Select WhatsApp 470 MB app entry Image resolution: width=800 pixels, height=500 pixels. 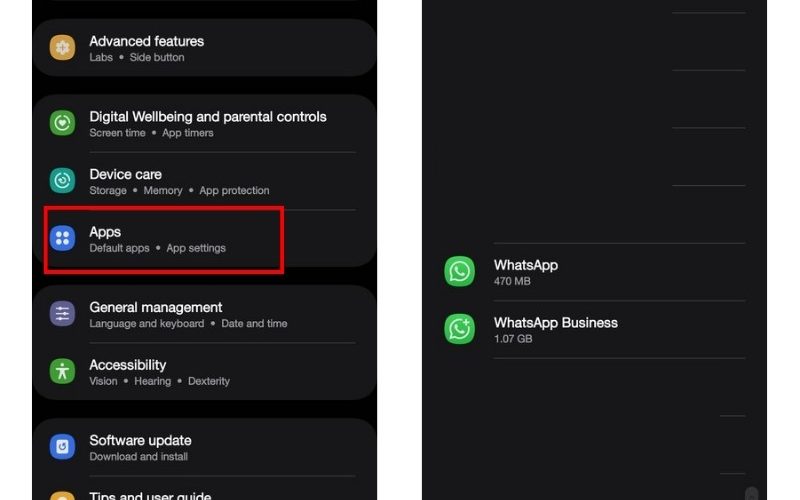(594, 272)
